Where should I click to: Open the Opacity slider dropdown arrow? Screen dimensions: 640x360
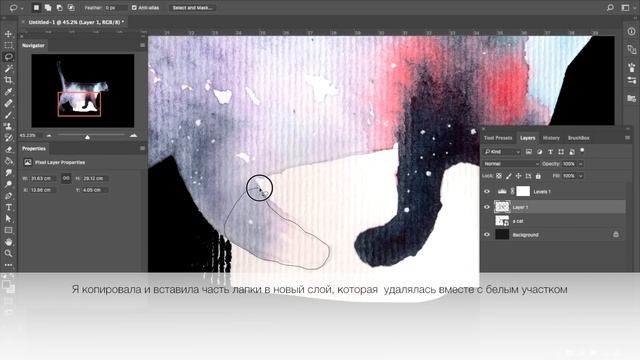tap(580, 164)
